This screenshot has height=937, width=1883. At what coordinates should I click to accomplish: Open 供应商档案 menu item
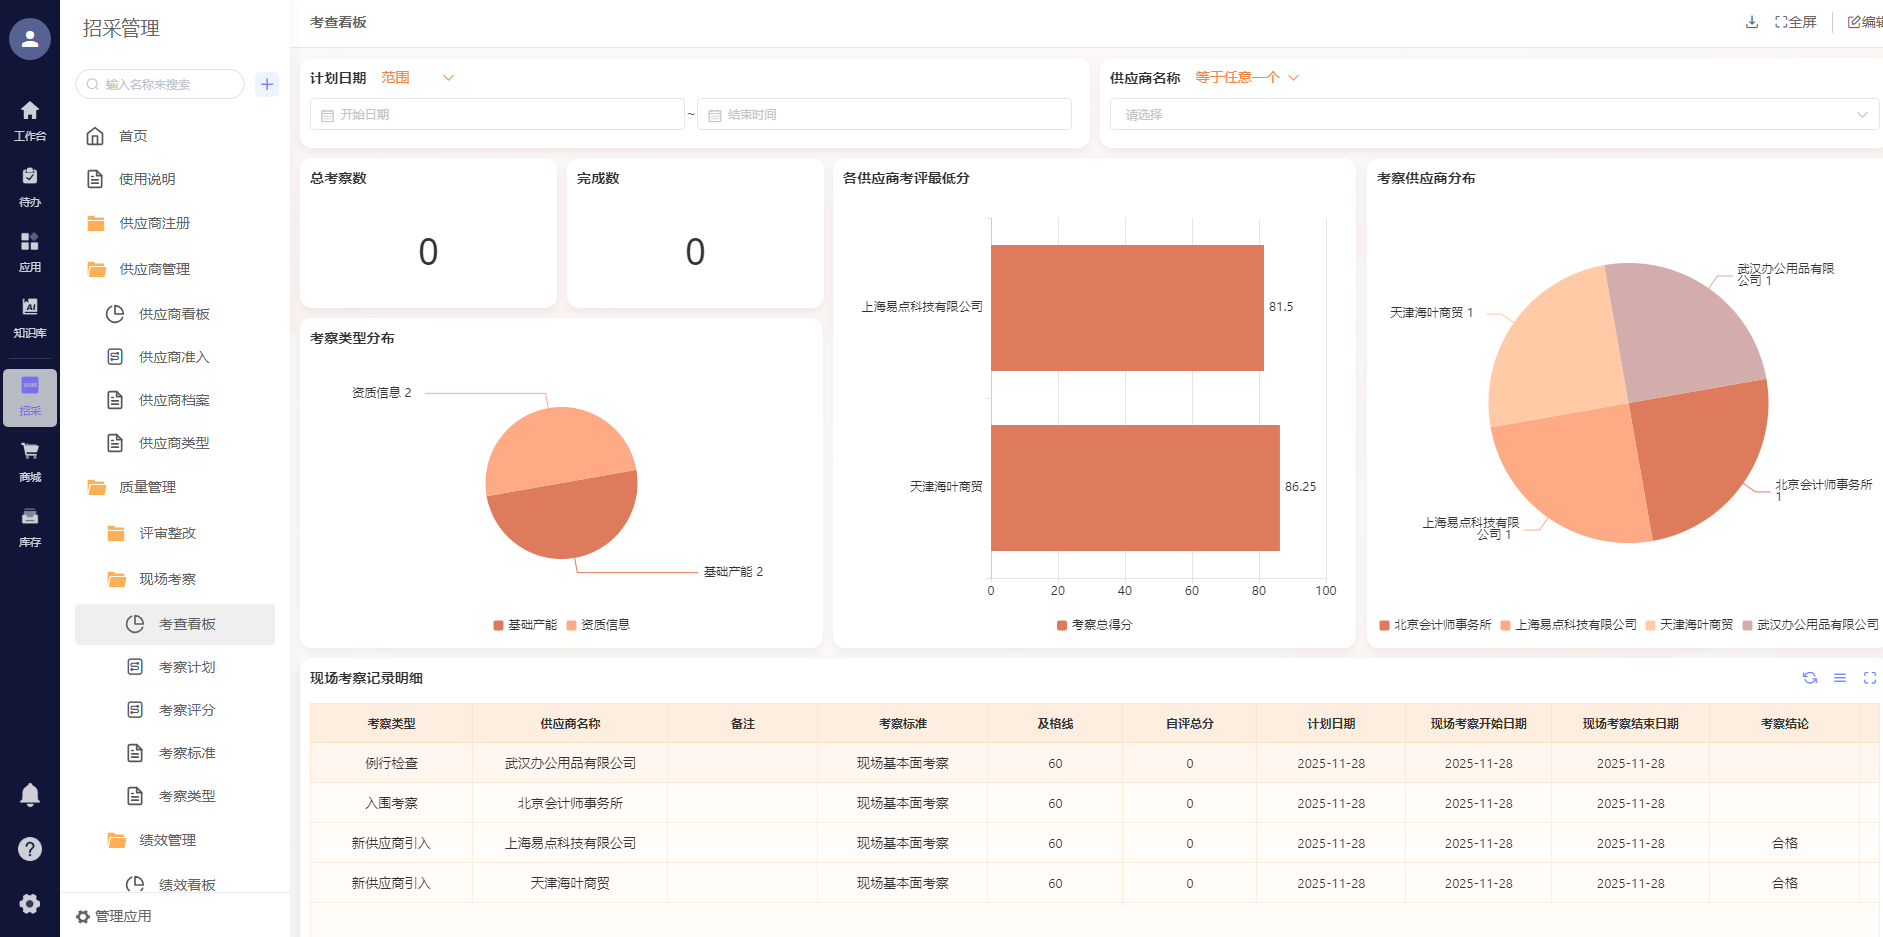tap(174, 400)
